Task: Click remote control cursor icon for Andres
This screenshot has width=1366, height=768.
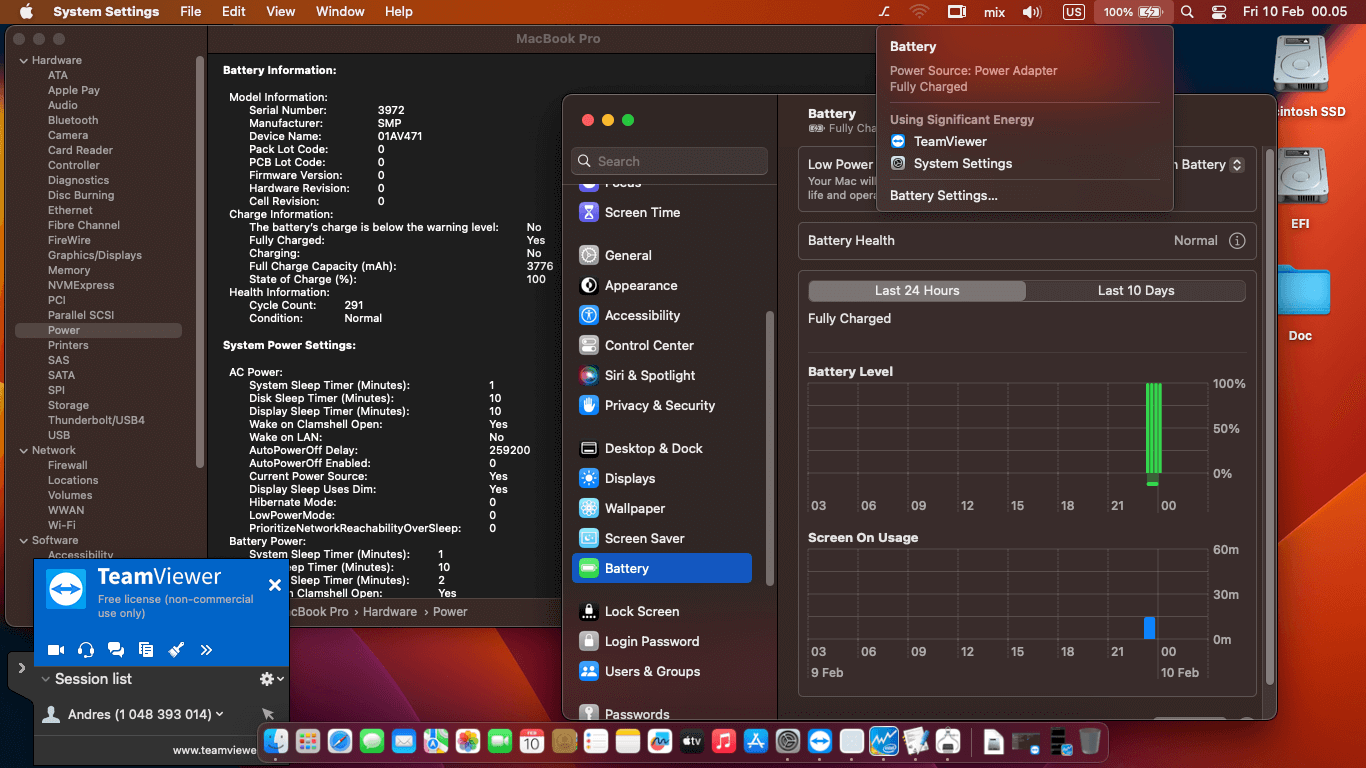Action: 268,714
